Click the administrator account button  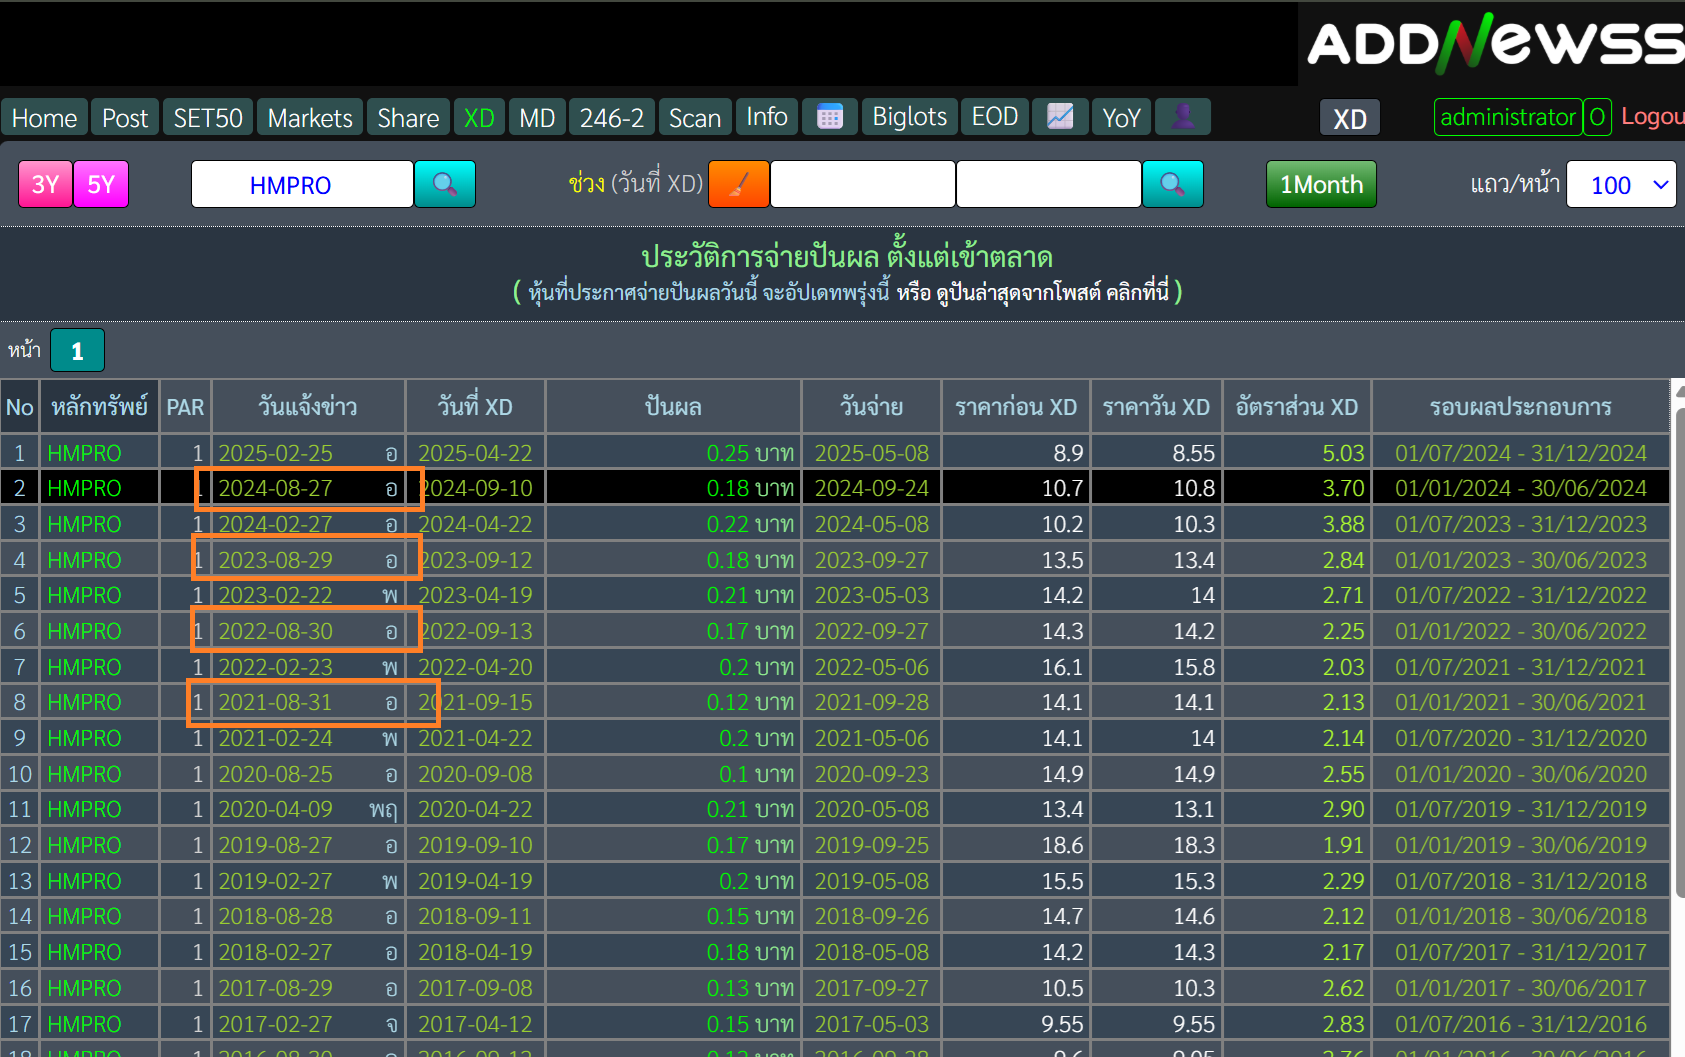[1507, 117]
